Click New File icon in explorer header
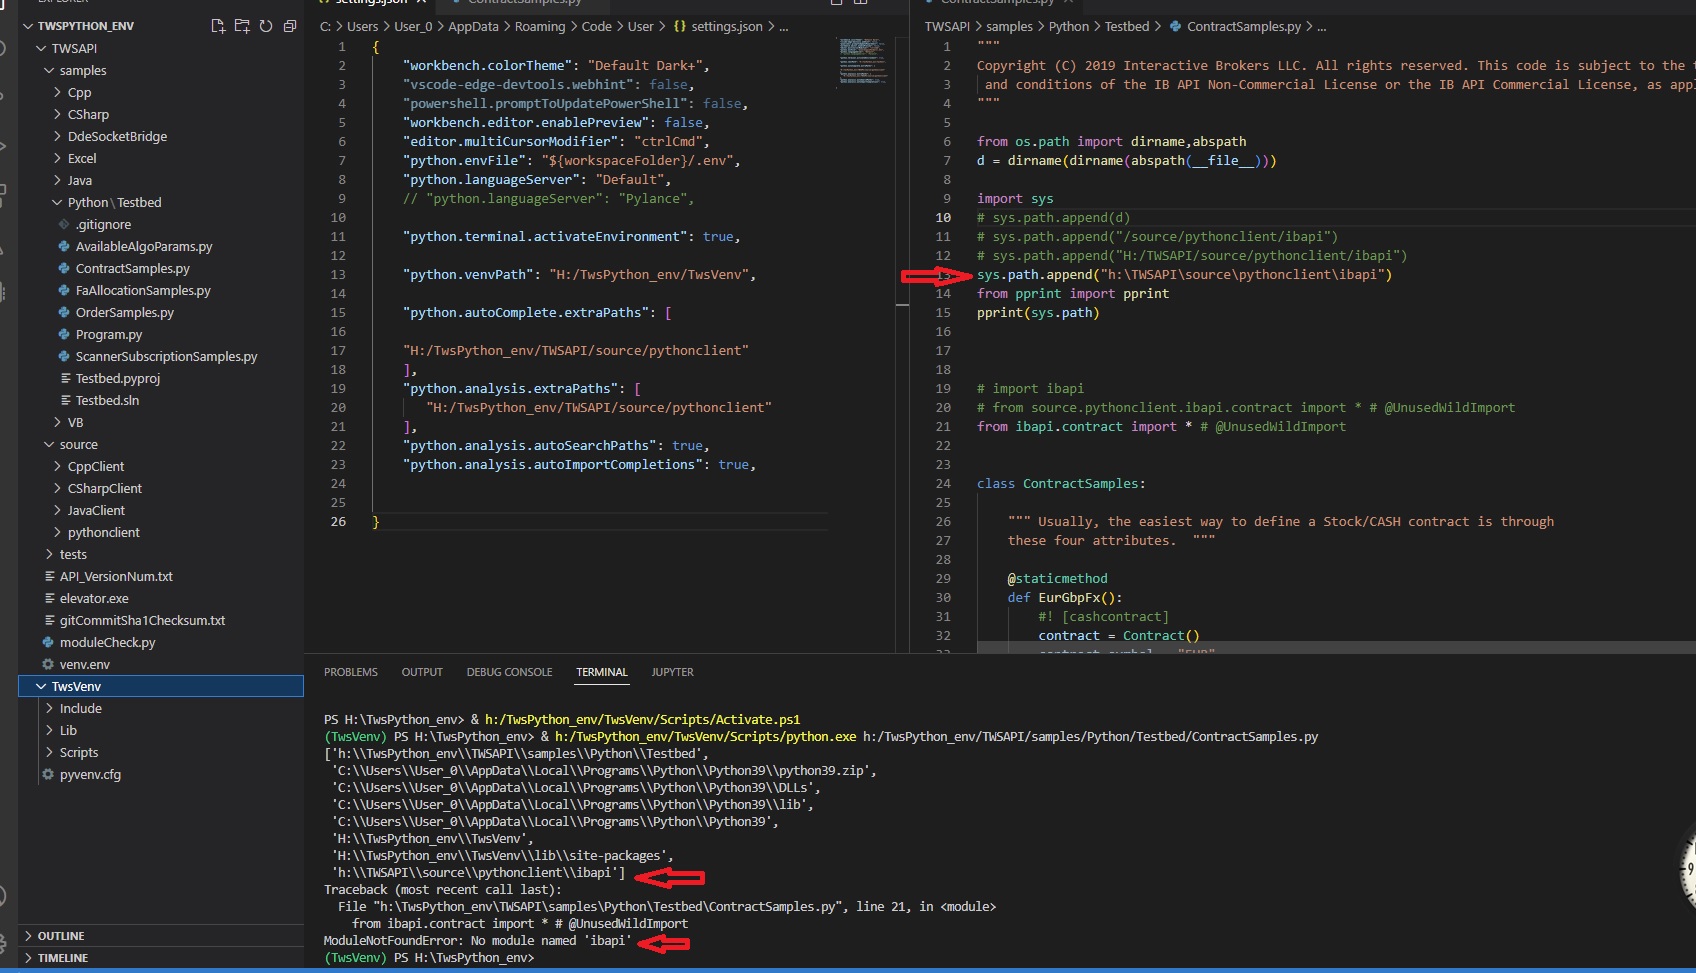Viewport: 1696px width, 973px height. (x=218, y=26)
